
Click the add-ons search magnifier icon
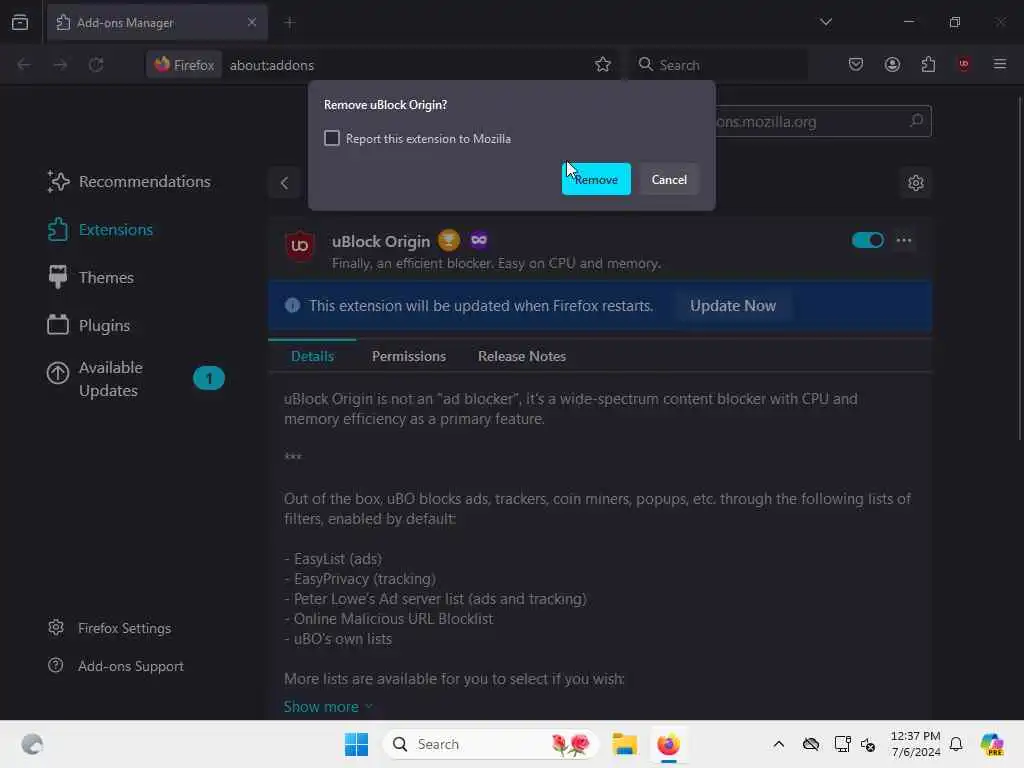[917, 121]
